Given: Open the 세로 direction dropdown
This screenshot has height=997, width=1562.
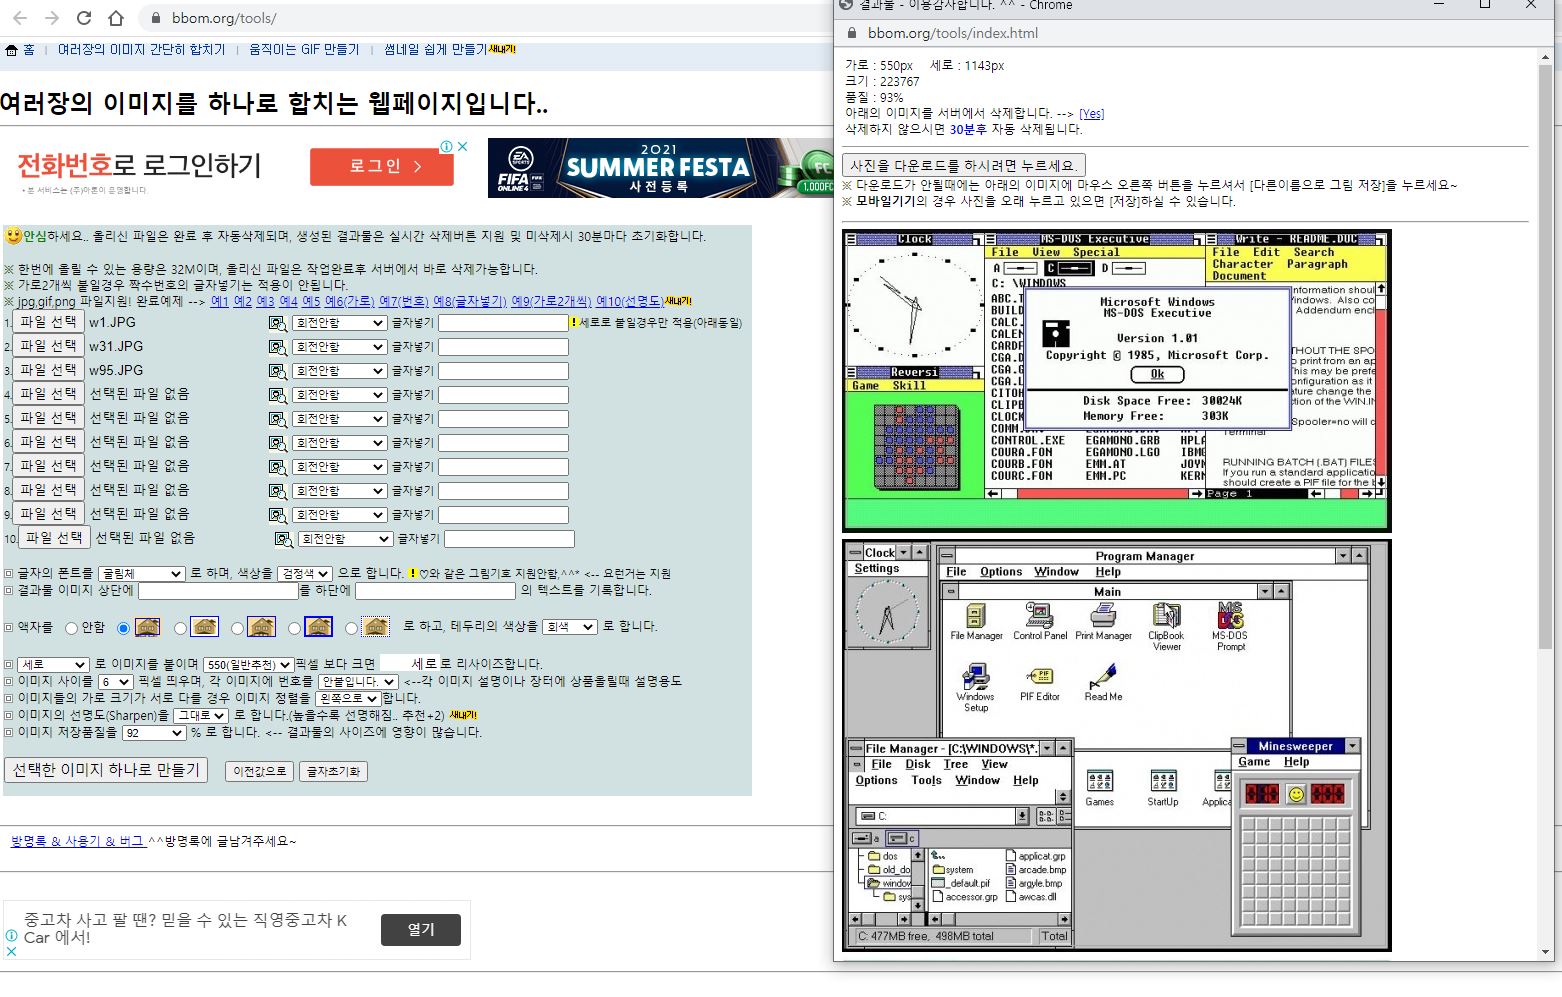Looking at the screenshot, I should (53, 665).
